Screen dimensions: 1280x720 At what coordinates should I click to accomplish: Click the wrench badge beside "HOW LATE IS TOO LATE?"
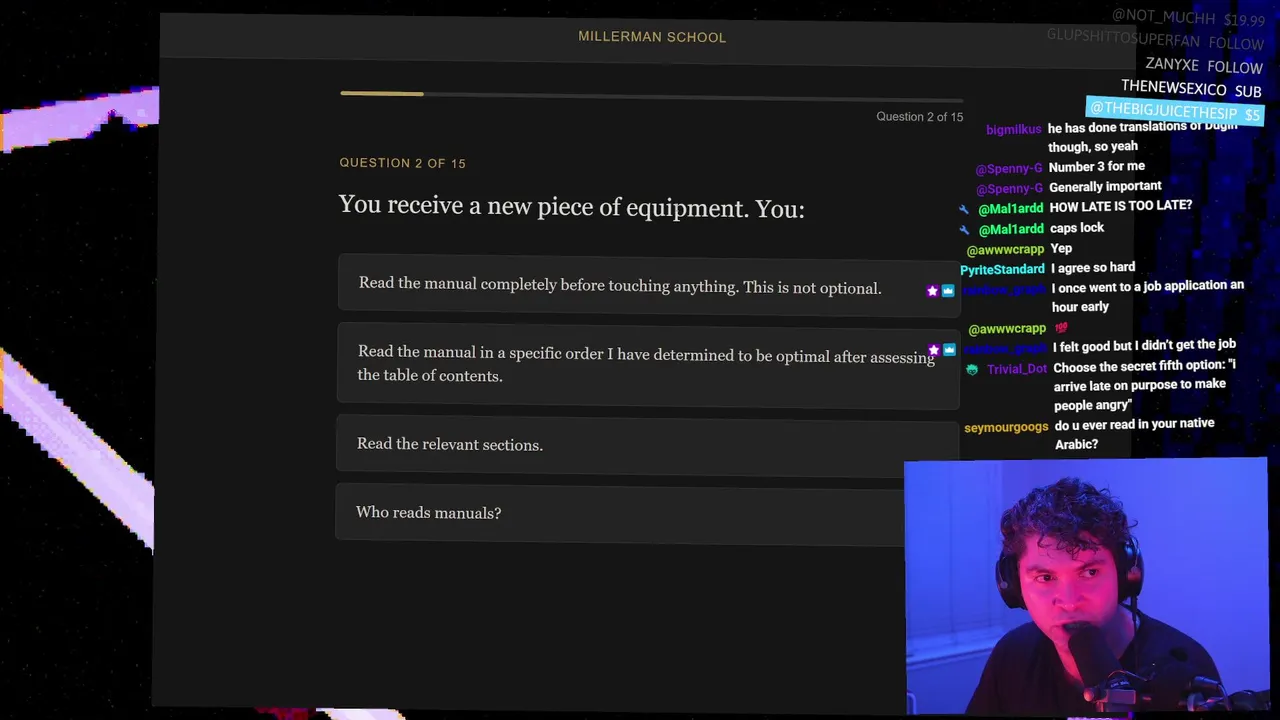coord(964,209)
